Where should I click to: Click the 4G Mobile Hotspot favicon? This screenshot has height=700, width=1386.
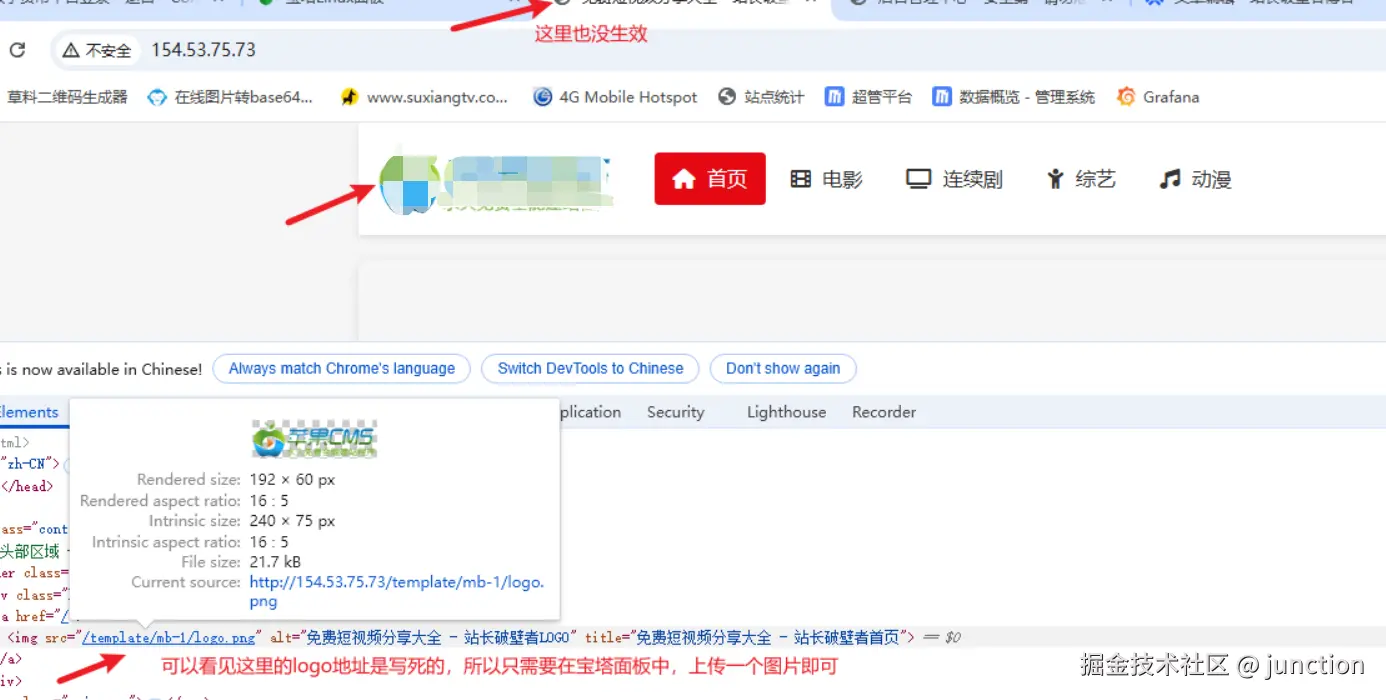[543, 97]
